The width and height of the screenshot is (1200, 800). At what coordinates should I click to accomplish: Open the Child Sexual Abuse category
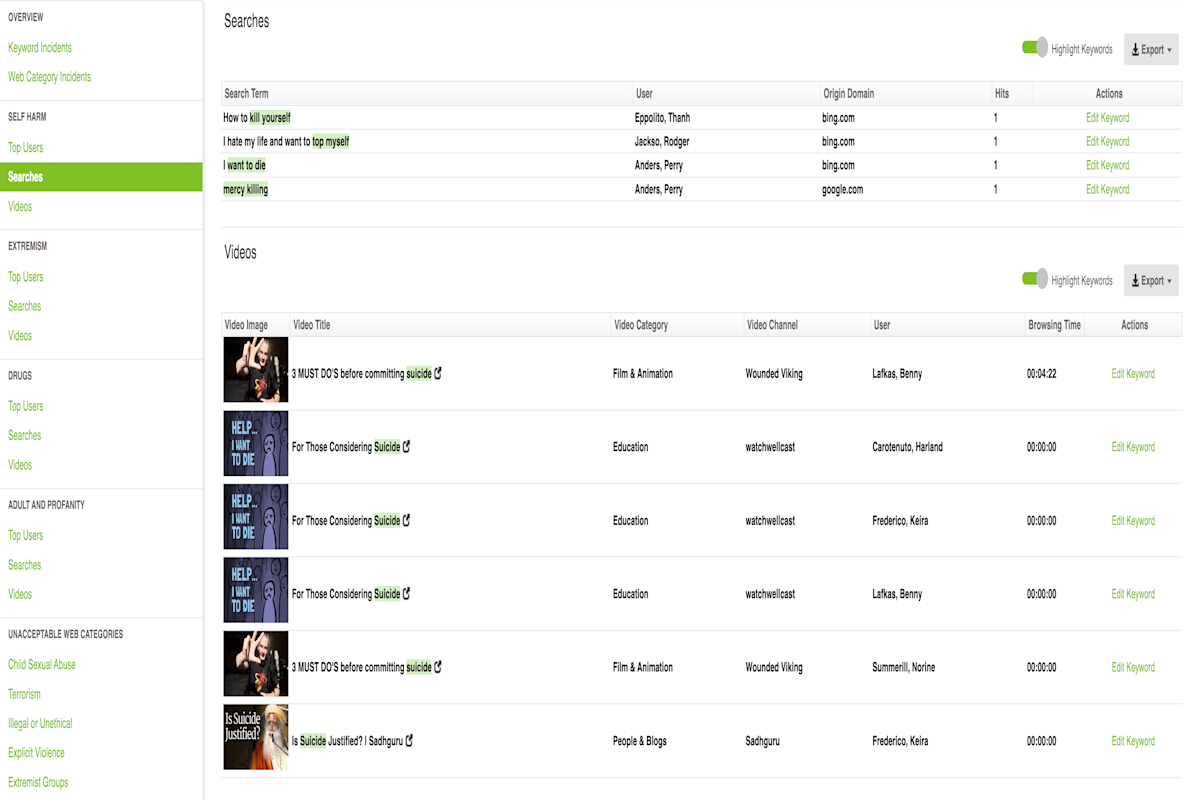click(41, 663)
